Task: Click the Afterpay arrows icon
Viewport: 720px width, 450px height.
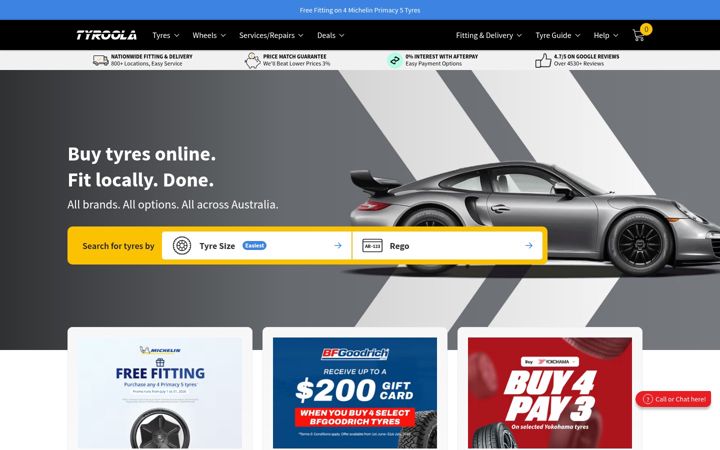Action: 394,60
